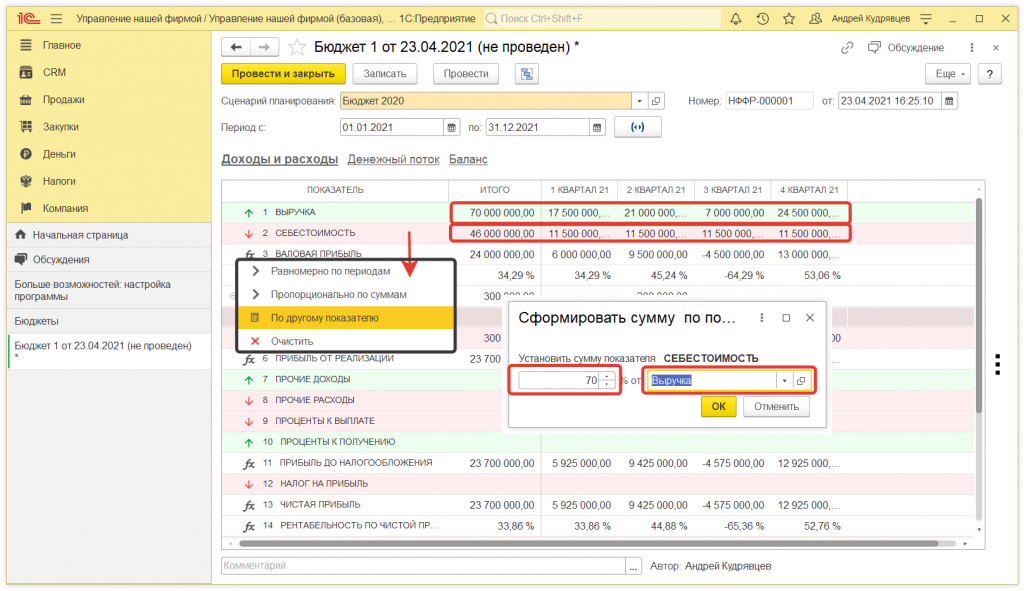The image size is (1024, 591).
Task: Increase percentage value with stepper arrows
Action: pyautogui.click(x=606, y=376)
